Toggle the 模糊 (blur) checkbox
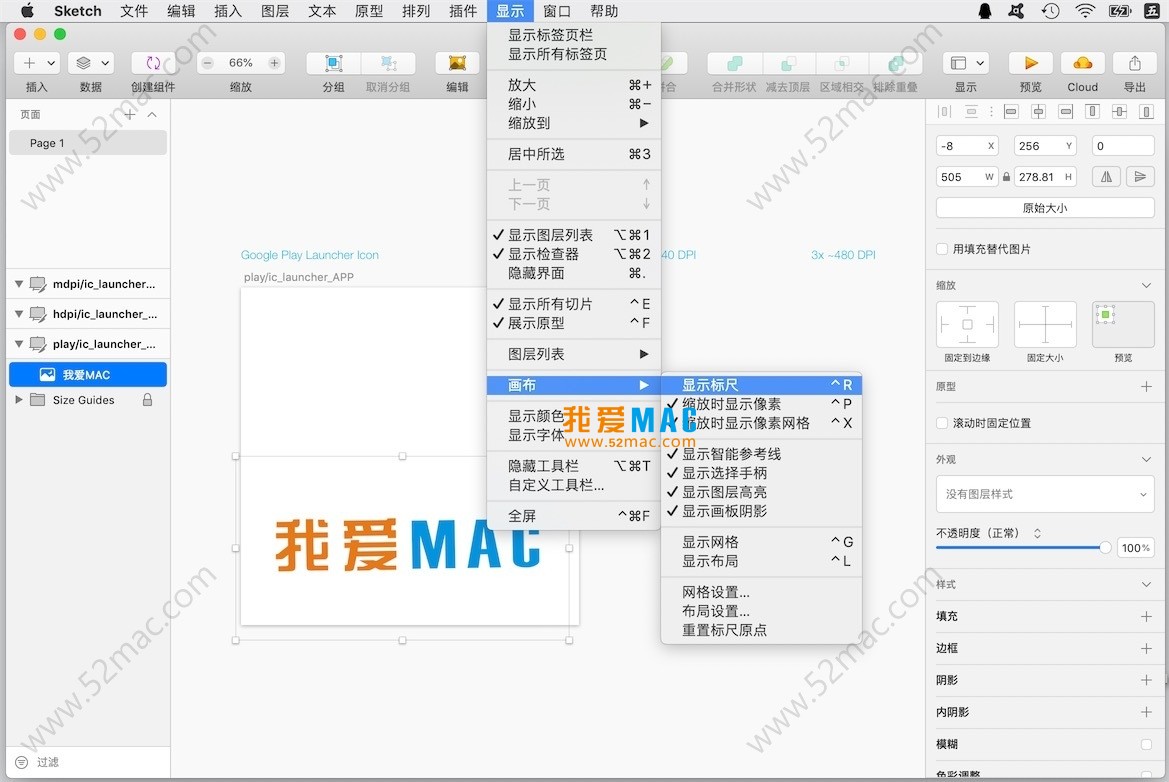Image resolution: width=1169 pixels, height=782 pixels. pyautogui.click(x=1147, y=744)
